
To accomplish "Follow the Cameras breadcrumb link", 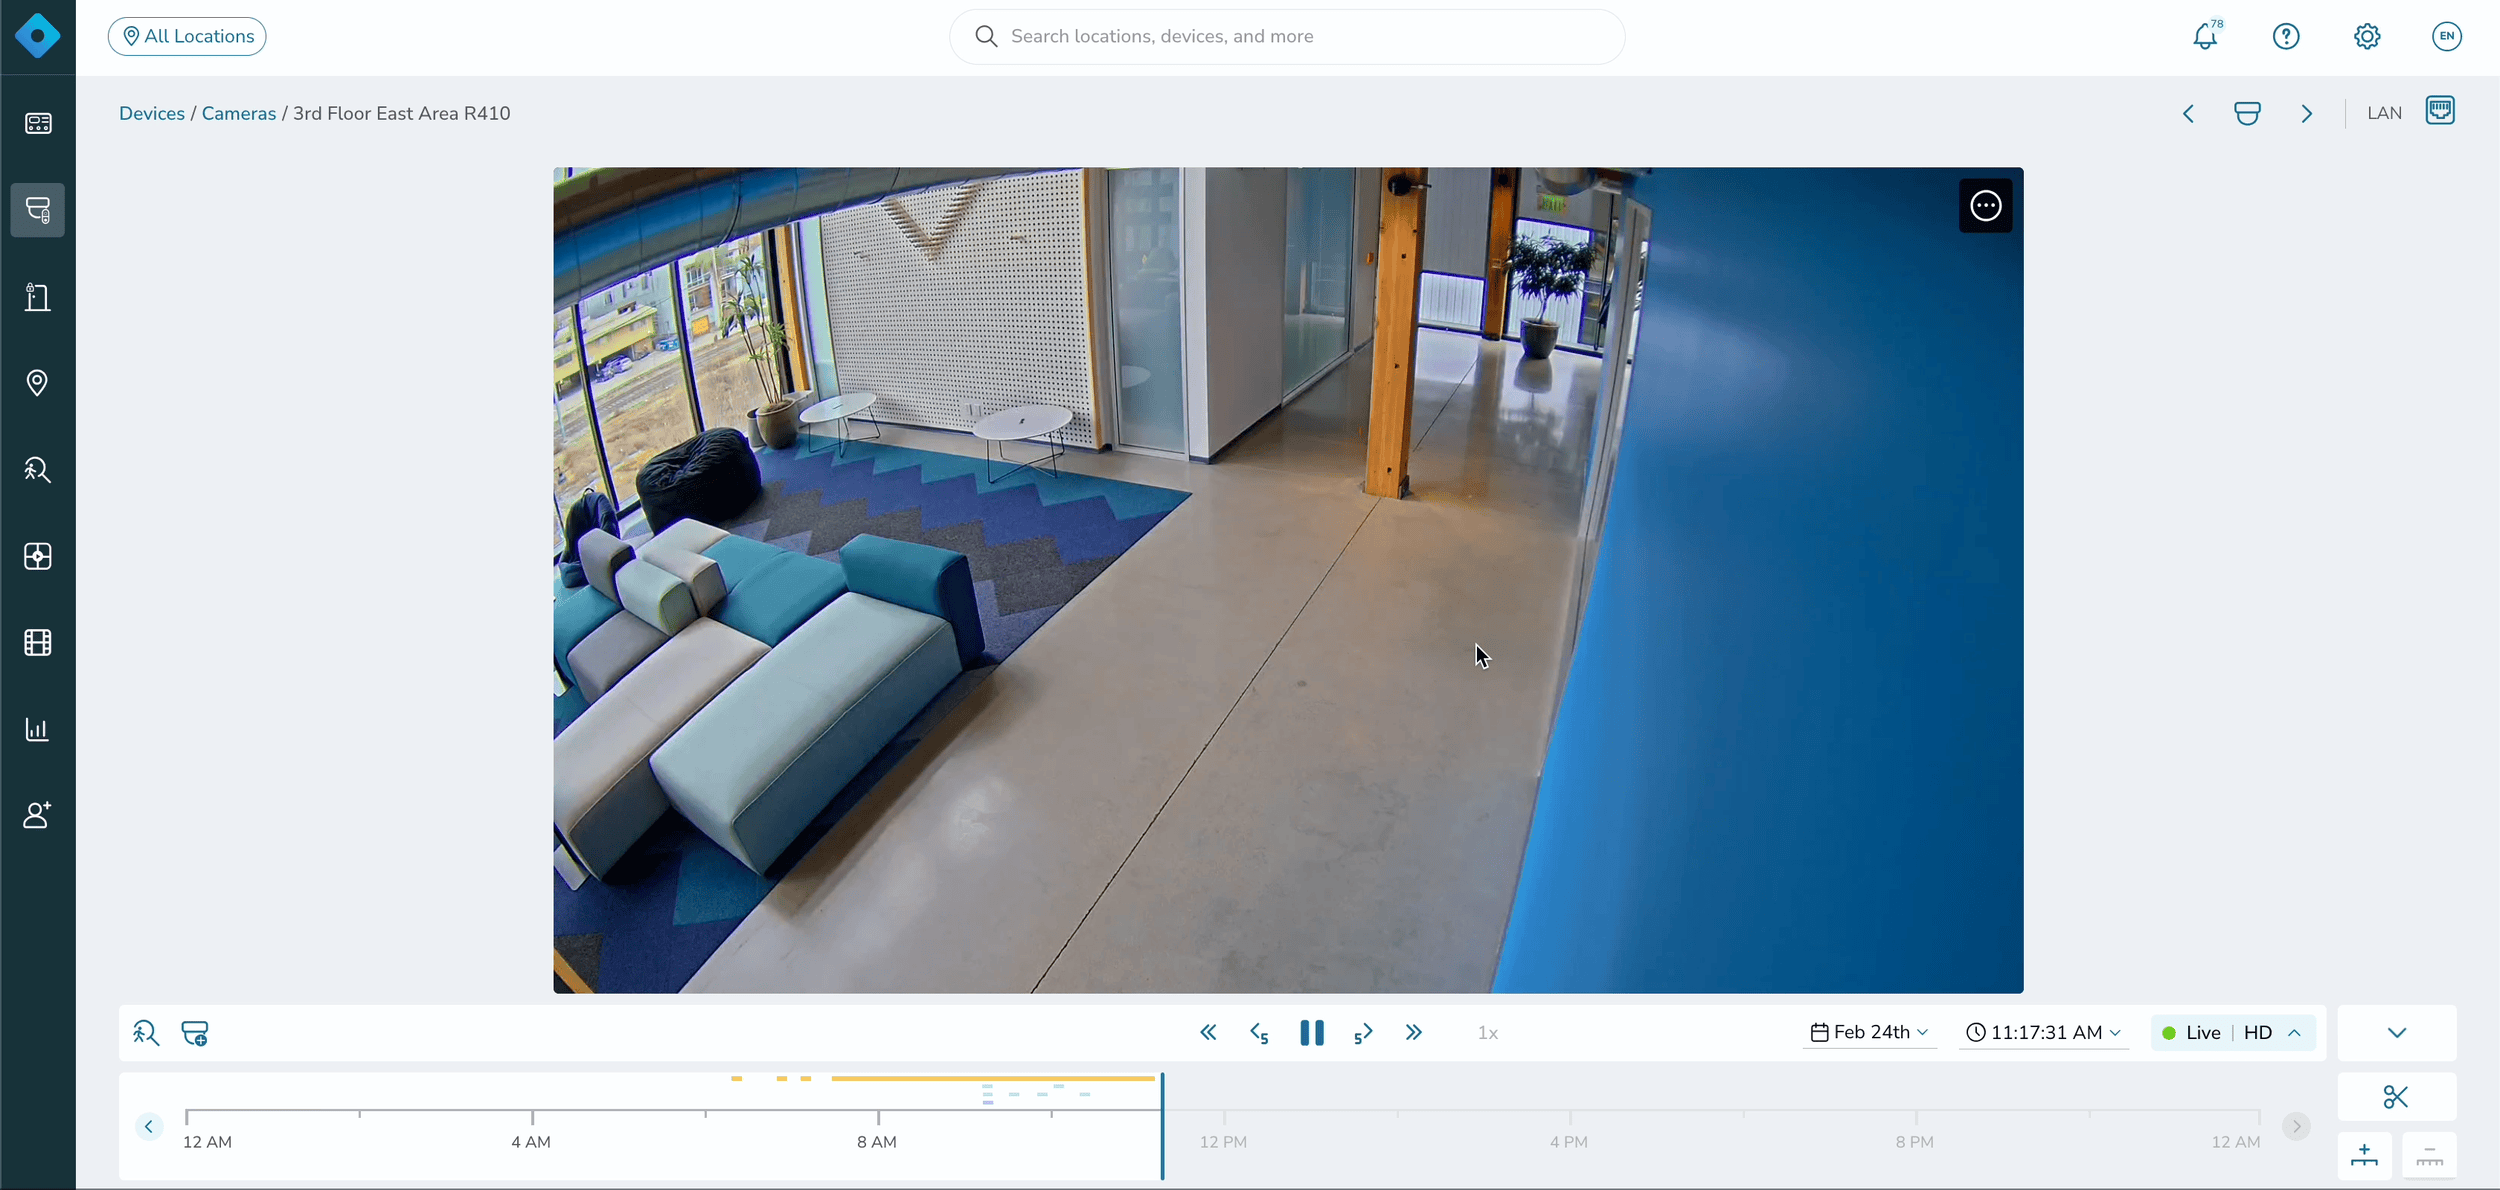I will tap(239, 113).
